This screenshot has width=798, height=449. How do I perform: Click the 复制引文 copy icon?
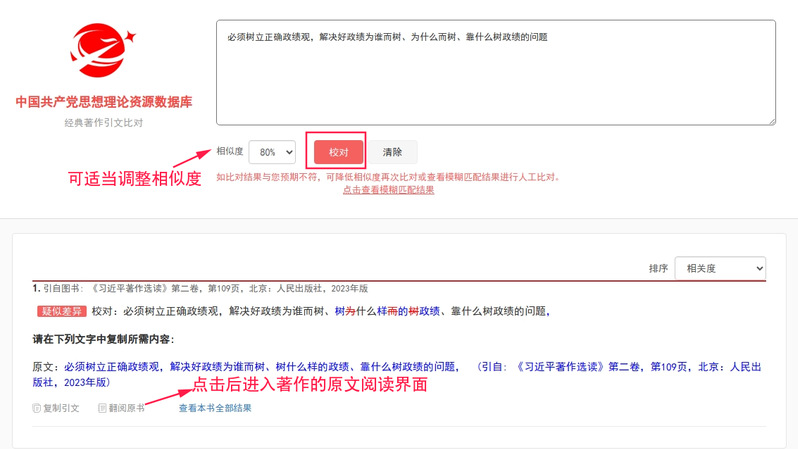pyautogui.click(x=38, y=408)
